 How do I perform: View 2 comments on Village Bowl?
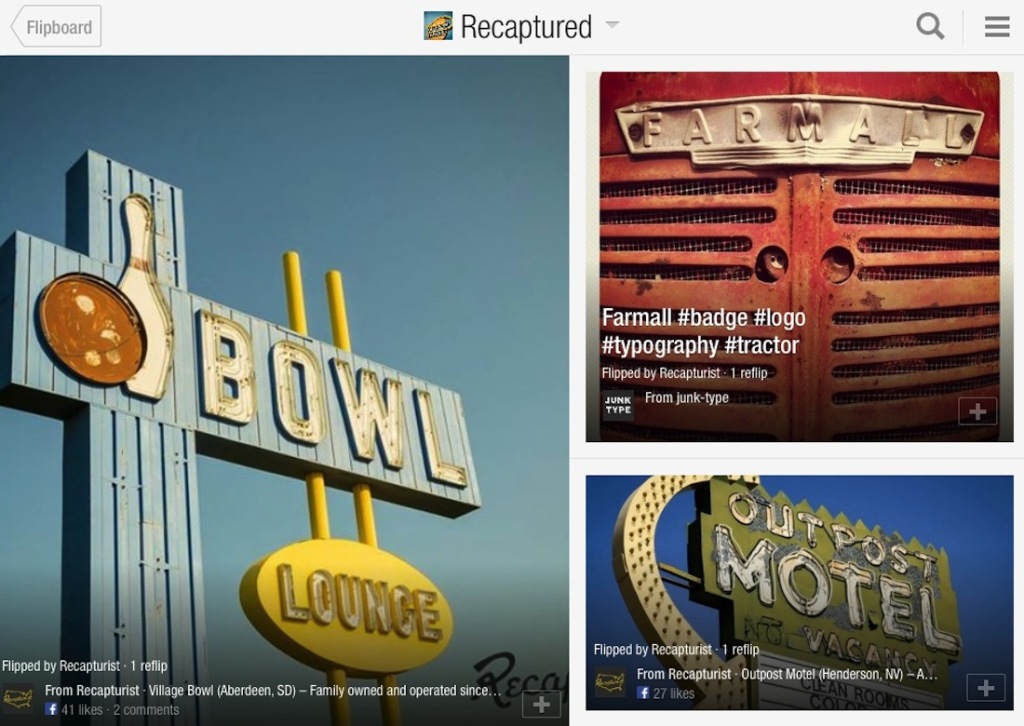point(146,710)
